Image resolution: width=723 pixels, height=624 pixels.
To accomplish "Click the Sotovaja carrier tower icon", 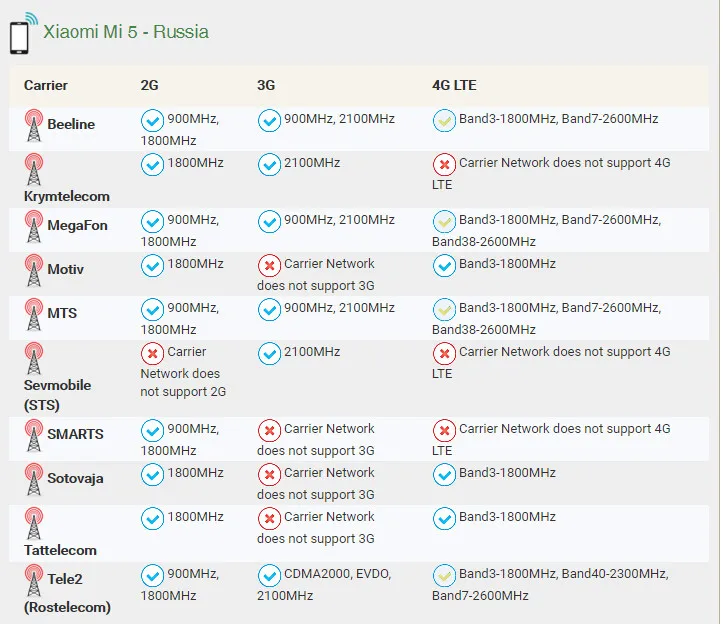I will click(34, 480).
